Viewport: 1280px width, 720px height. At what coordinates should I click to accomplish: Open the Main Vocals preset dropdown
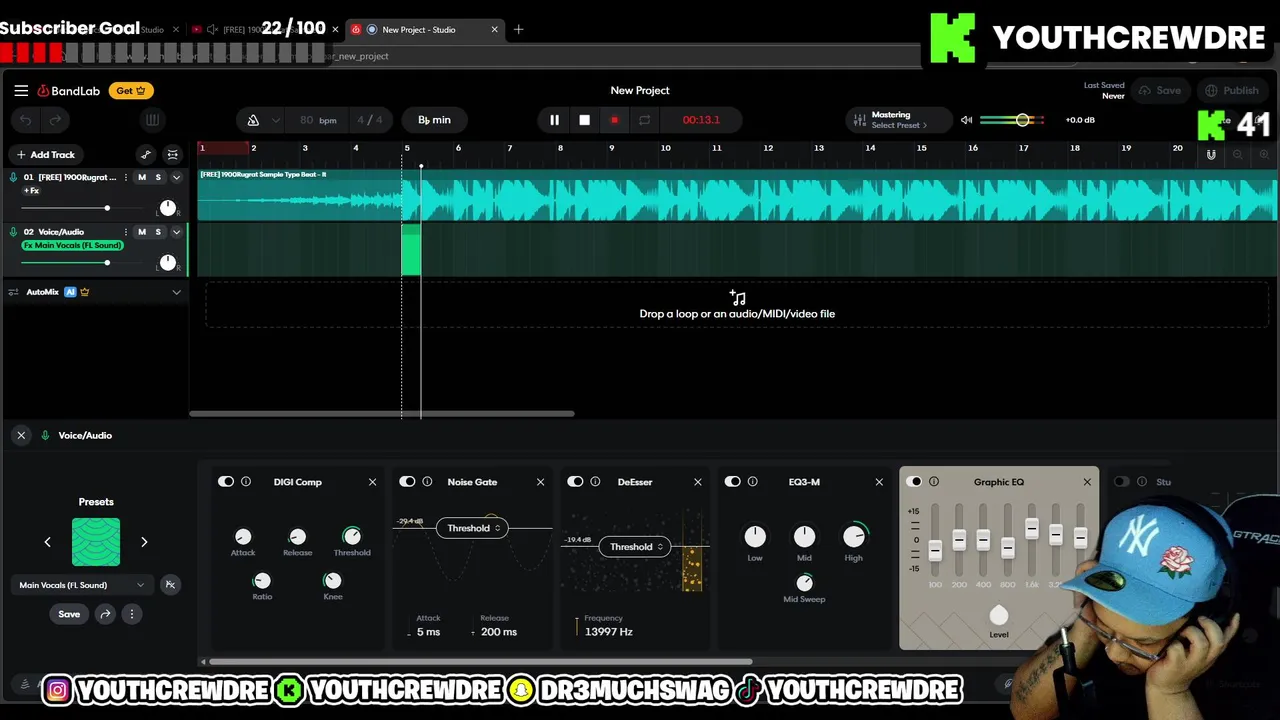tap(82, 585)
